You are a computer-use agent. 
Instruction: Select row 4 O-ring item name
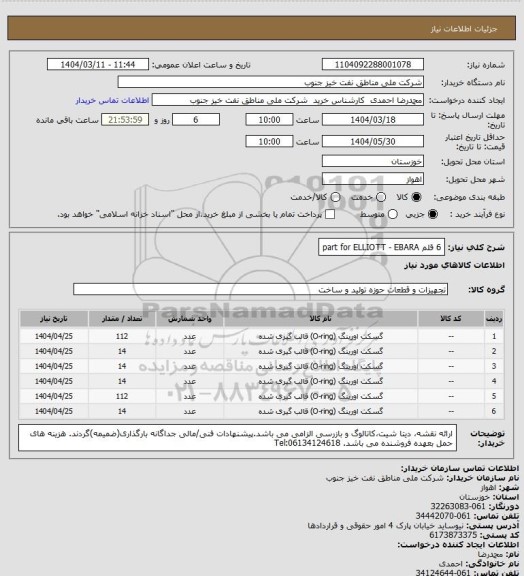(320, 381)
